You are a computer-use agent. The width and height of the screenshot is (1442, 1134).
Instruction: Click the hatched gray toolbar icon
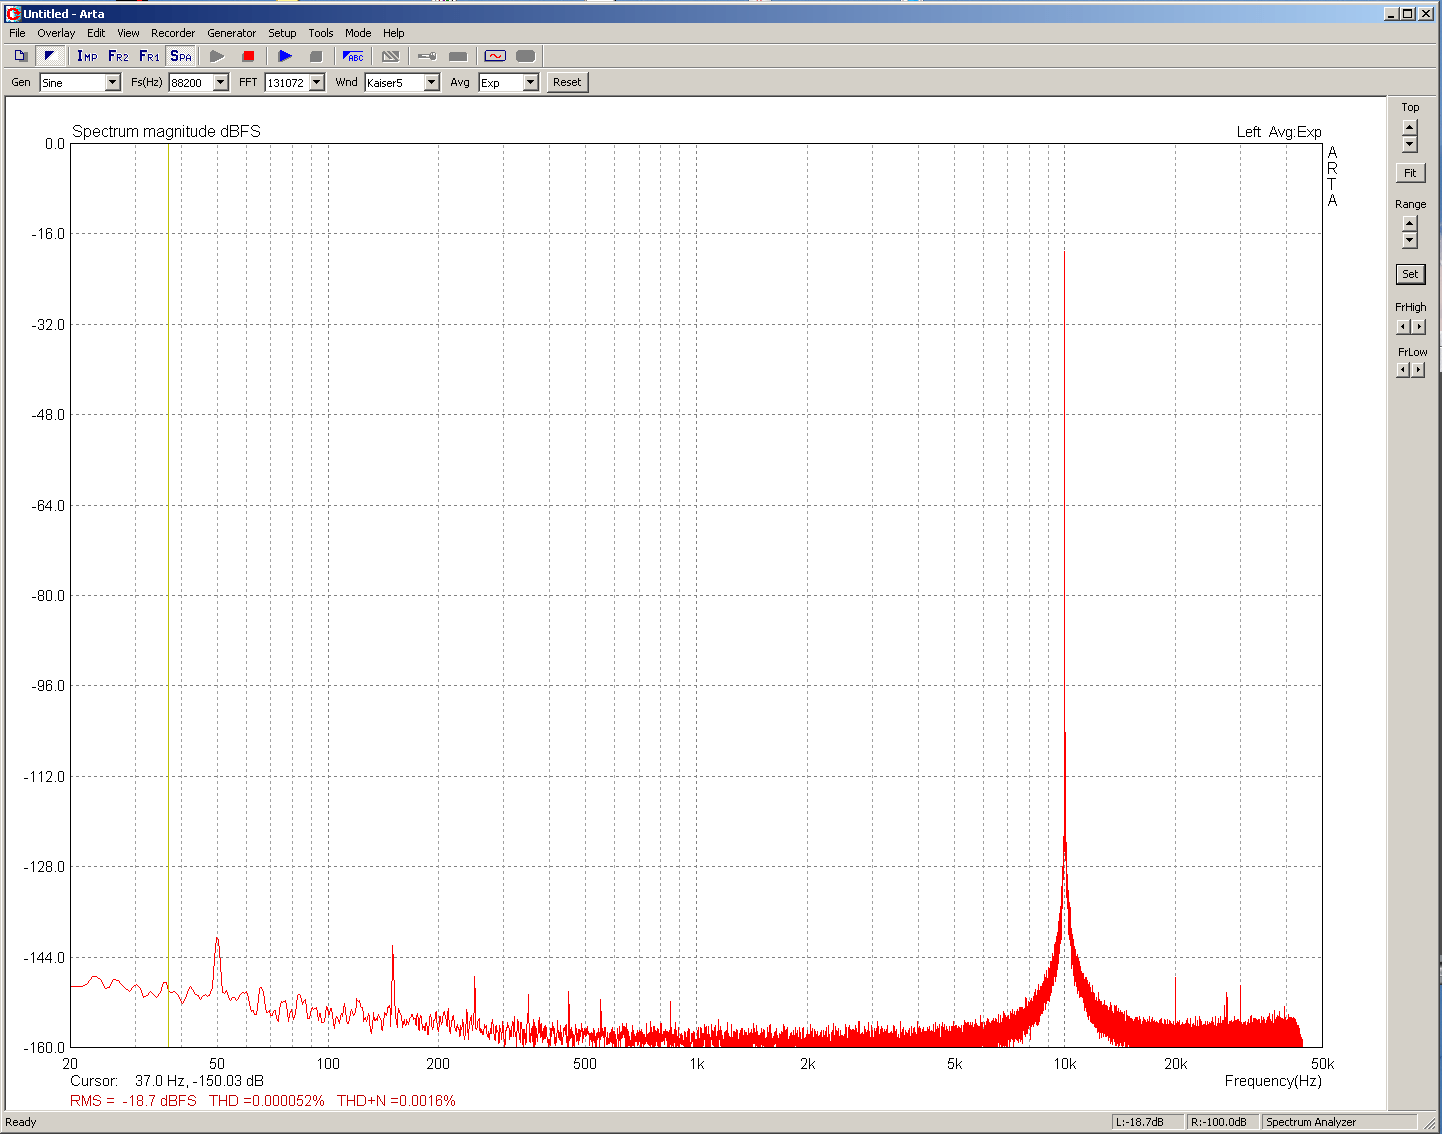391,56
